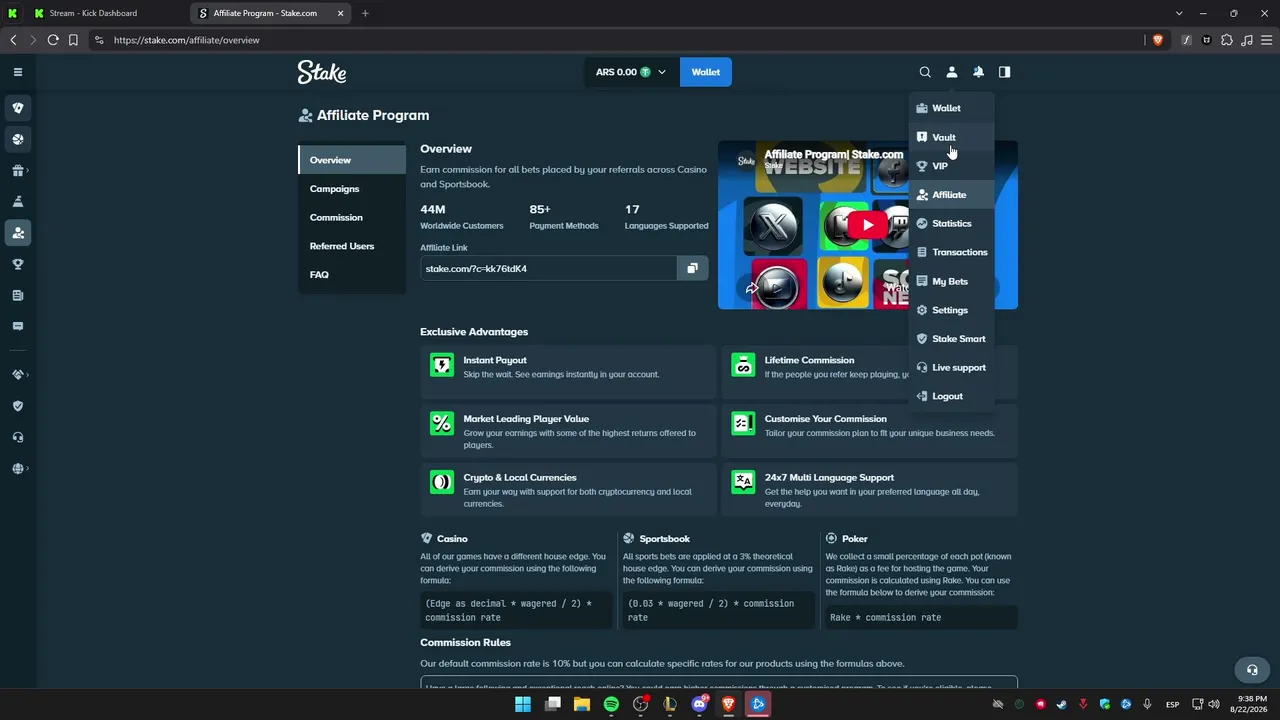This screenshot has height=720, width=1280.
Task: Open the Language globe icon in sidebar
Action: point(17,468)
